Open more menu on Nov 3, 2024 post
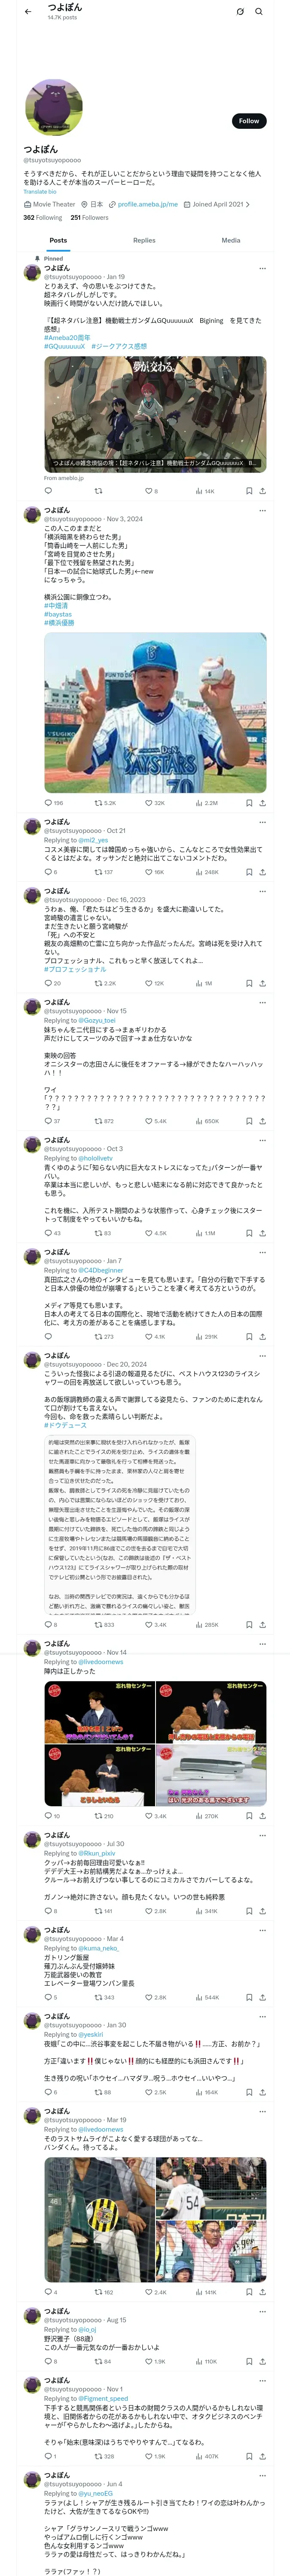The height and width of the screenshot is (2576, 290). 262,511
